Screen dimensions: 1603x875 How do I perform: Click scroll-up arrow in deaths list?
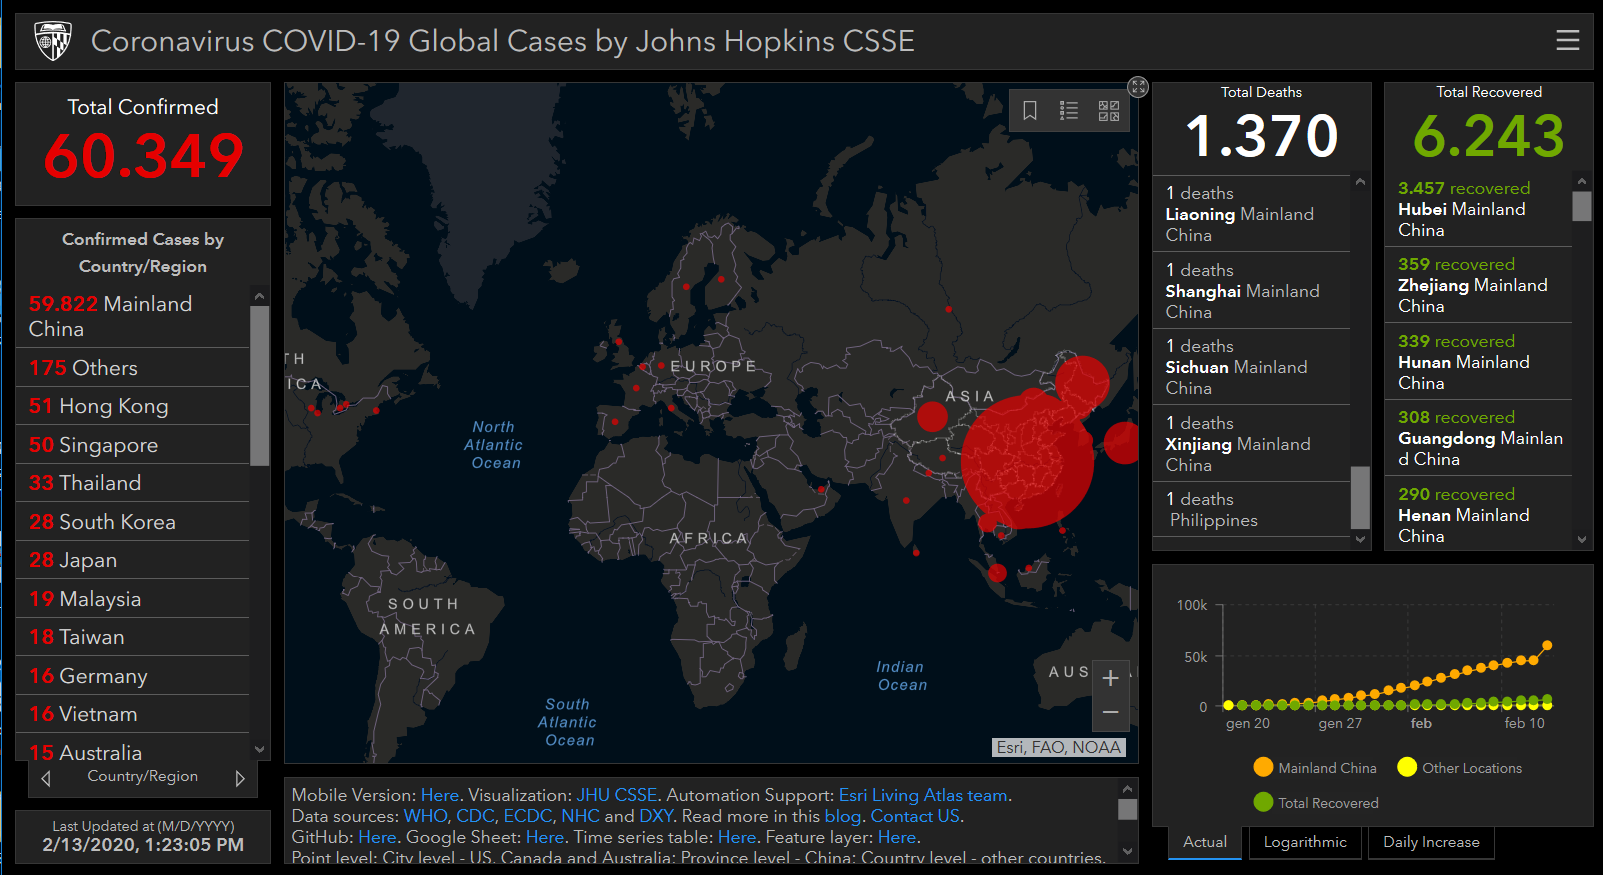coord(1360,183)
